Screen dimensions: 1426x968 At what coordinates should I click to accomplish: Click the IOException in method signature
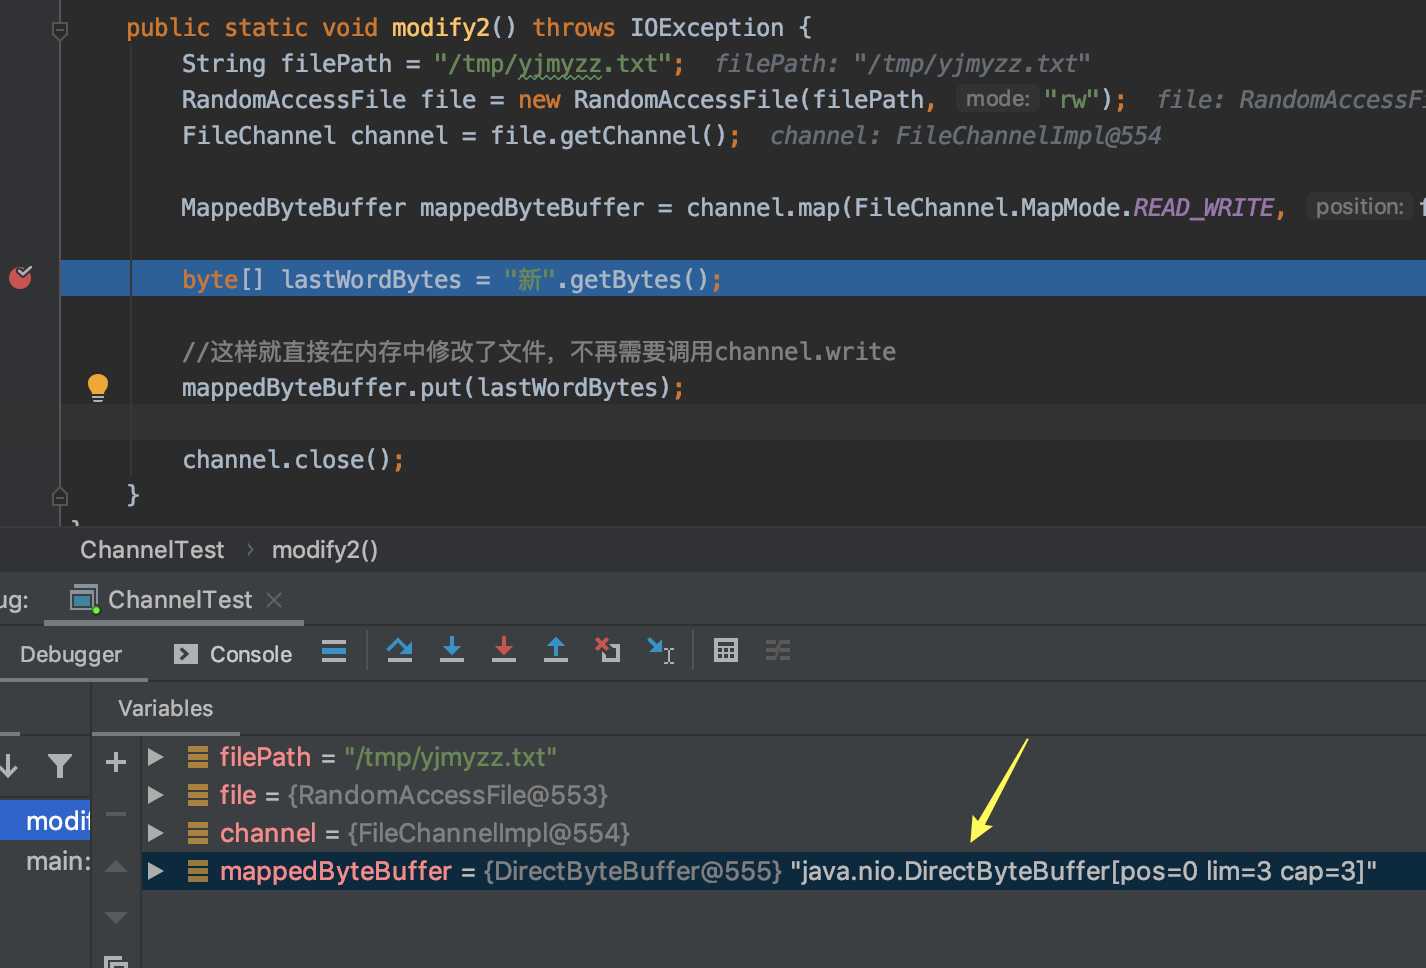tap(707, 28)
